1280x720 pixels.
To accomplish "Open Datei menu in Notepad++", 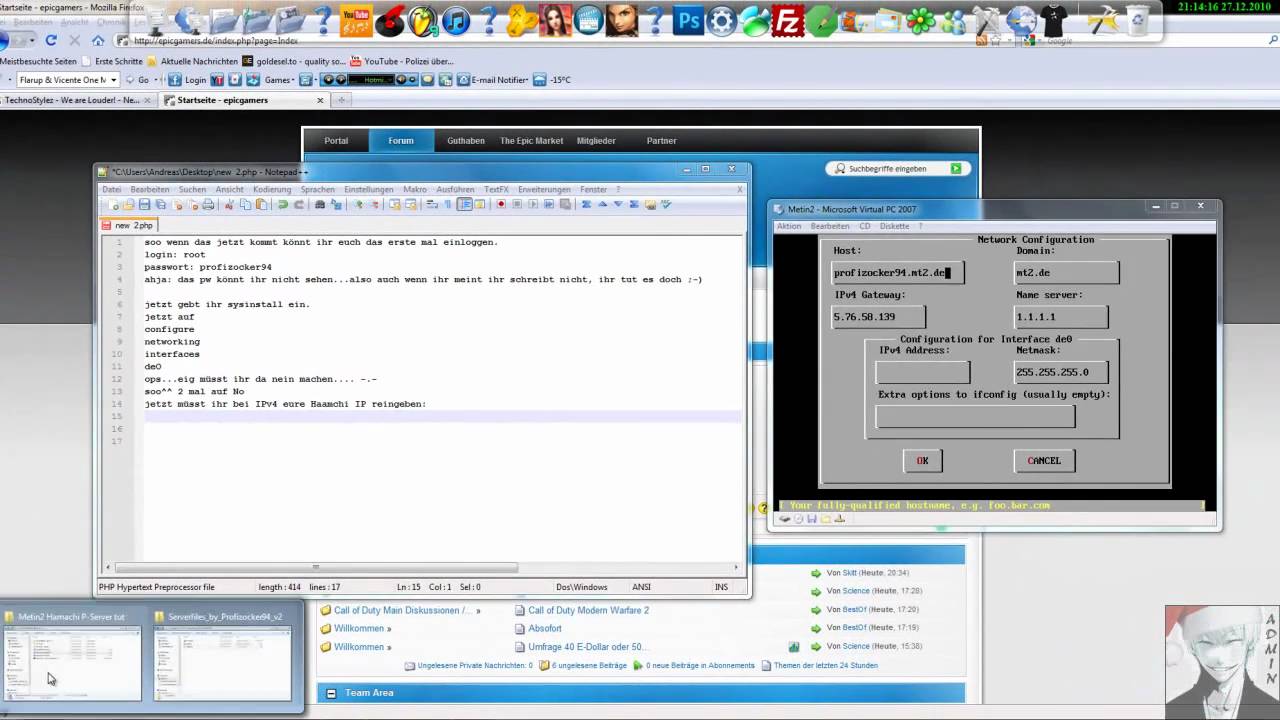I will (x=111, y=189).
